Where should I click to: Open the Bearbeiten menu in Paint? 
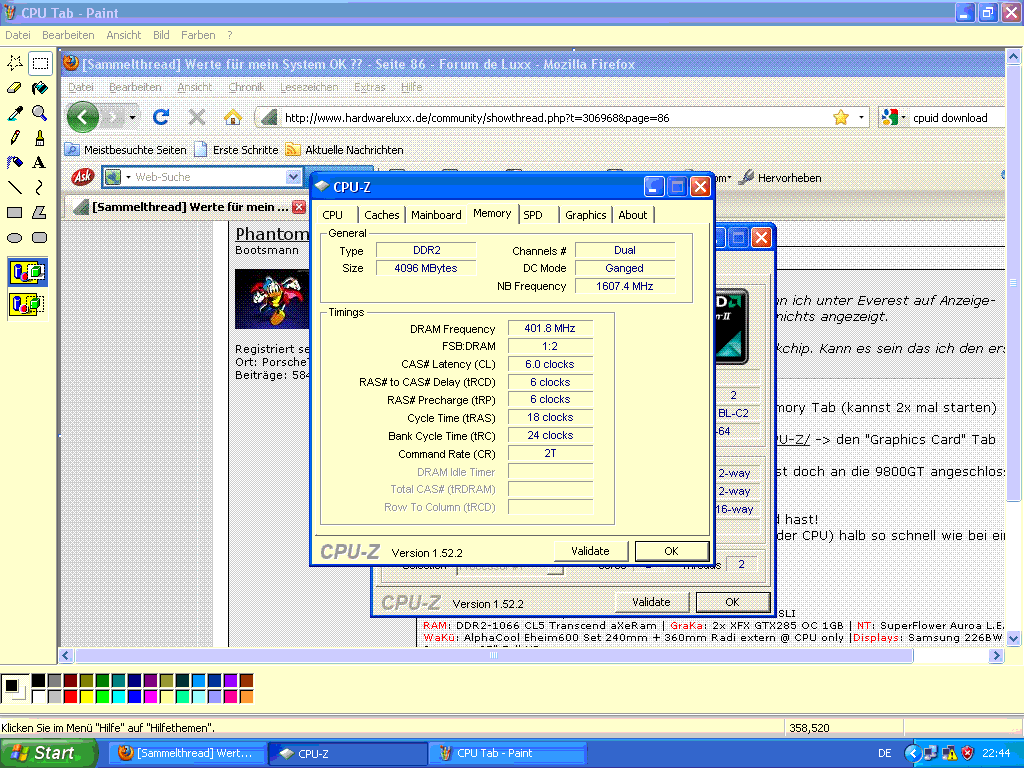pos(68,35)
